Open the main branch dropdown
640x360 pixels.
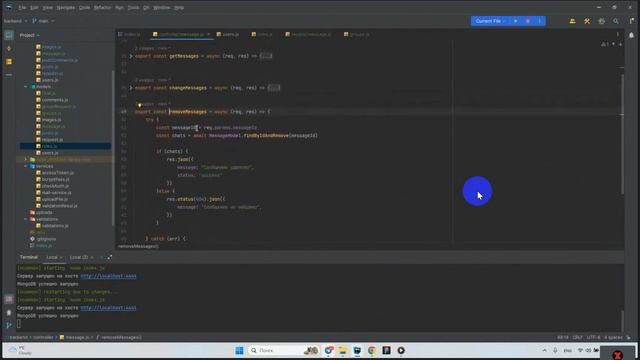pos(43,21)
